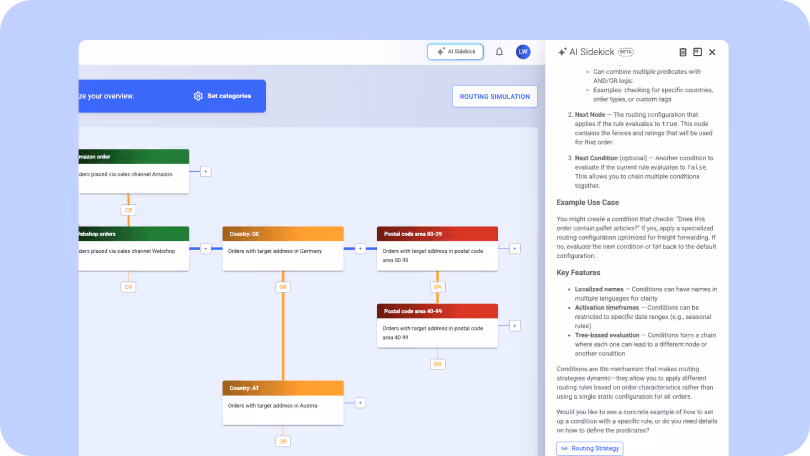Image resolution: width=810 pixels, height=456 pixels.
Task: Open the LW user avatar menu
Action: 523,52
